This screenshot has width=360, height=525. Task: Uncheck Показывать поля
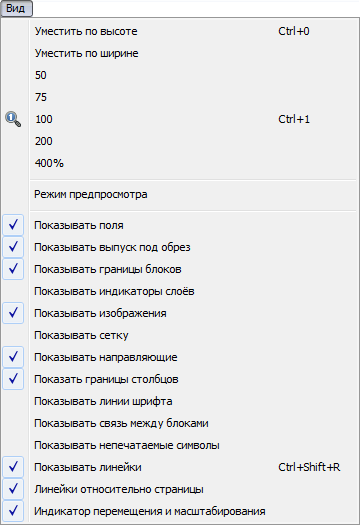[x=179, y=225]
